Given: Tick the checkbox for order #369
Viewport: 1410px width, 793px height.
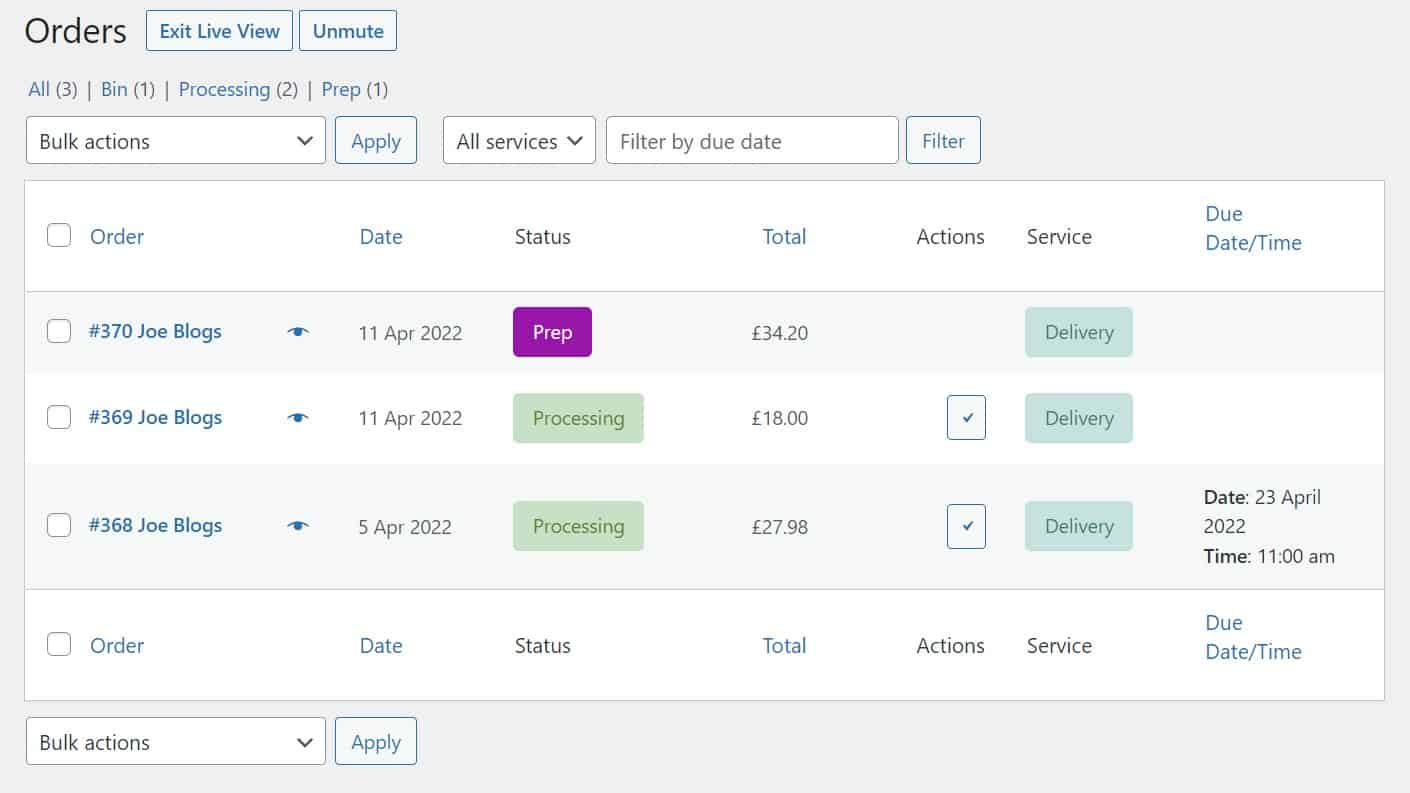Looking at the screenshot, I should (x=59, y=417).
